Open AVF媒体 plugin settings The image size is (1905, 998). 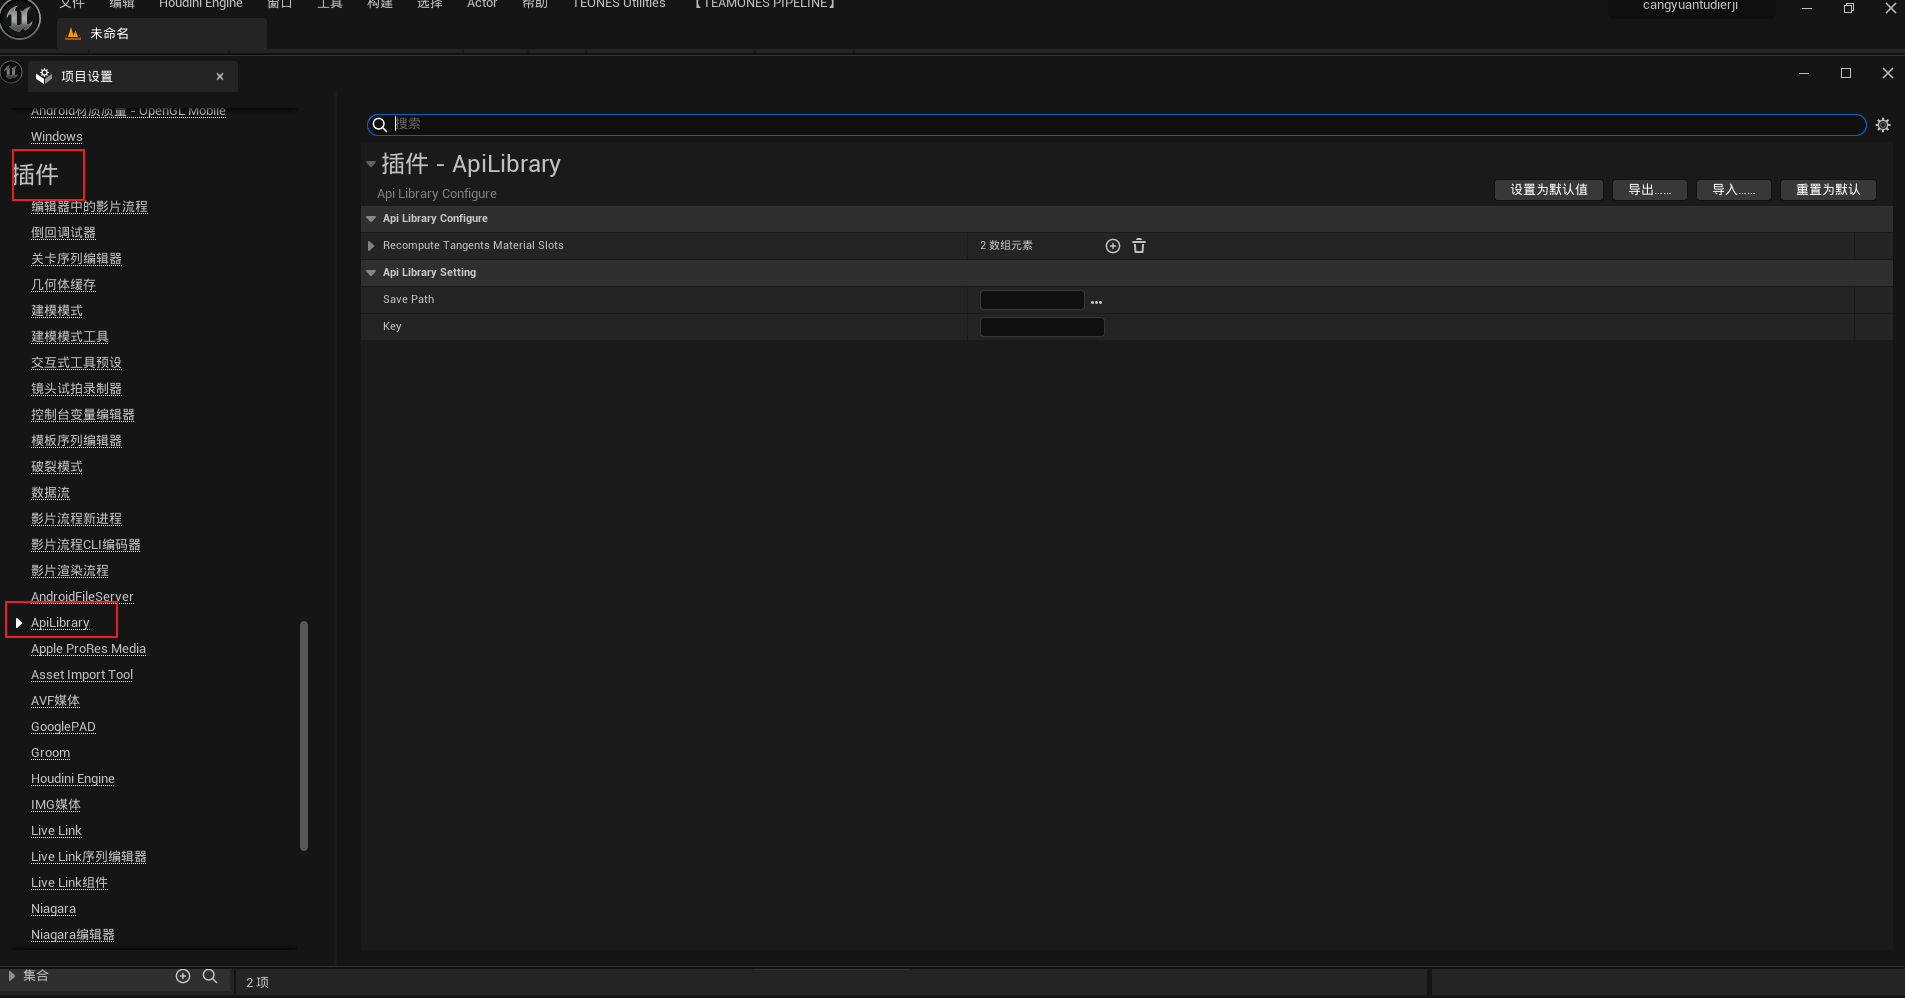[55, 701]
